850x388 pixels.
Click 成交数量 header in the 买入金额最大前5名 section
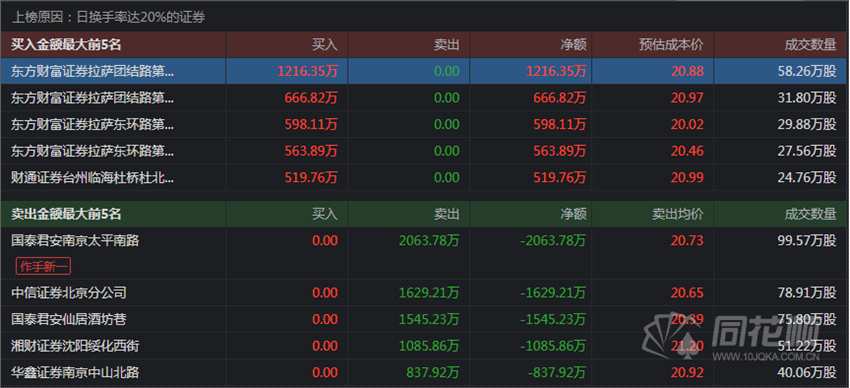[810, 45]
